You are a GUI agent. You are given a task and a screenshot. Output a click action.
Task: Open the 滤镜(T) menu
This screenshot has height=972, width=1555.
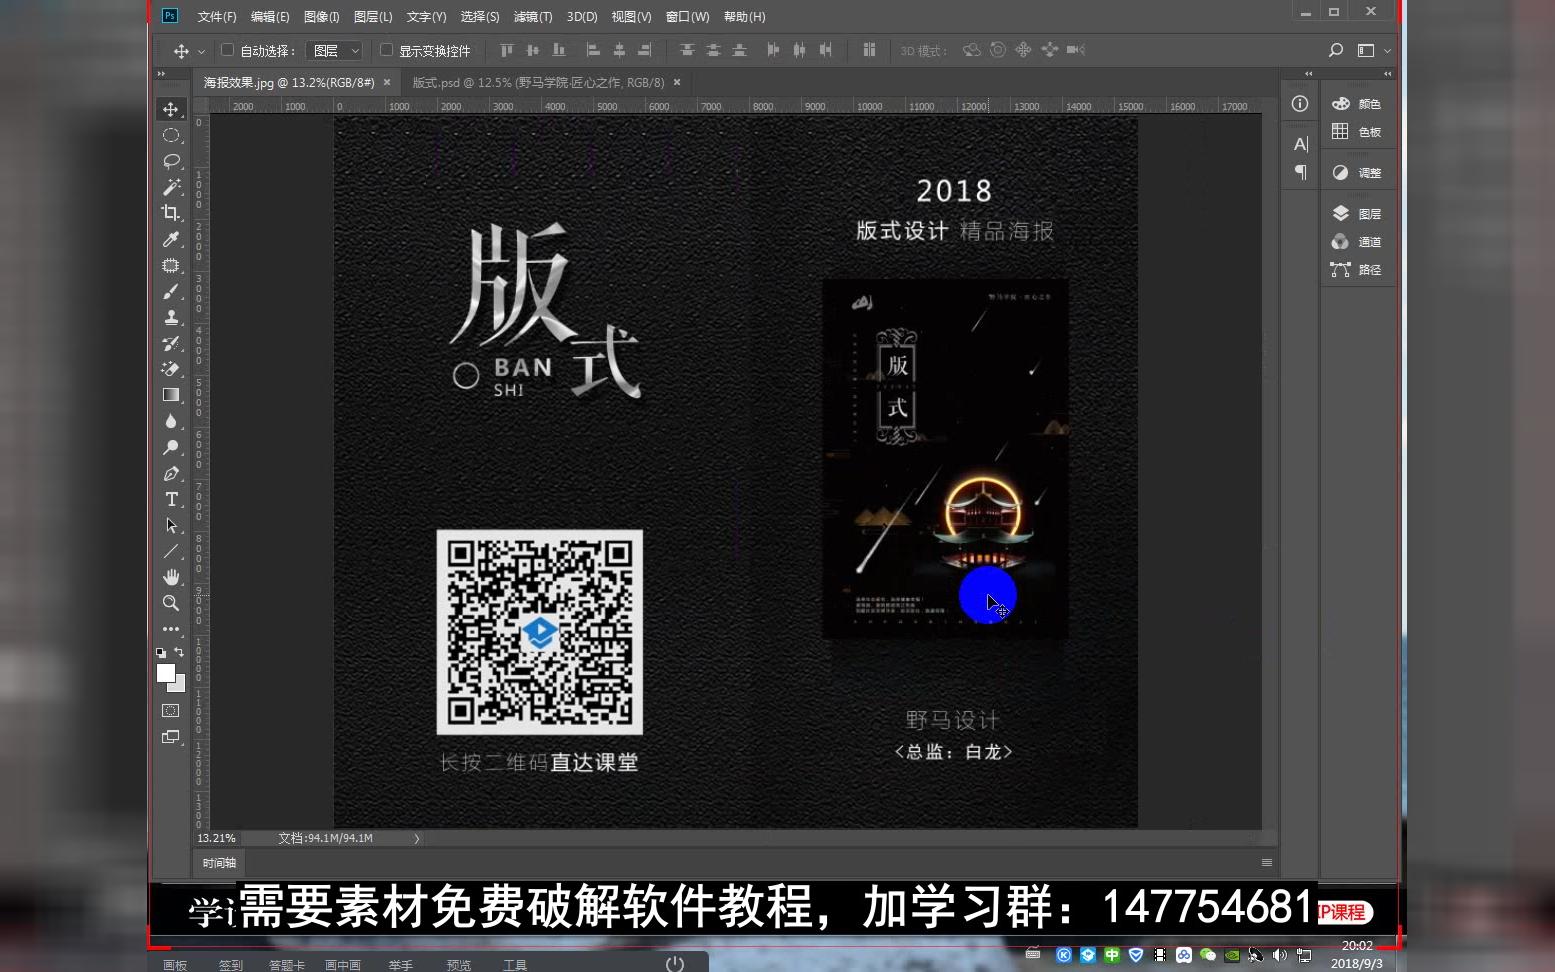533,17
